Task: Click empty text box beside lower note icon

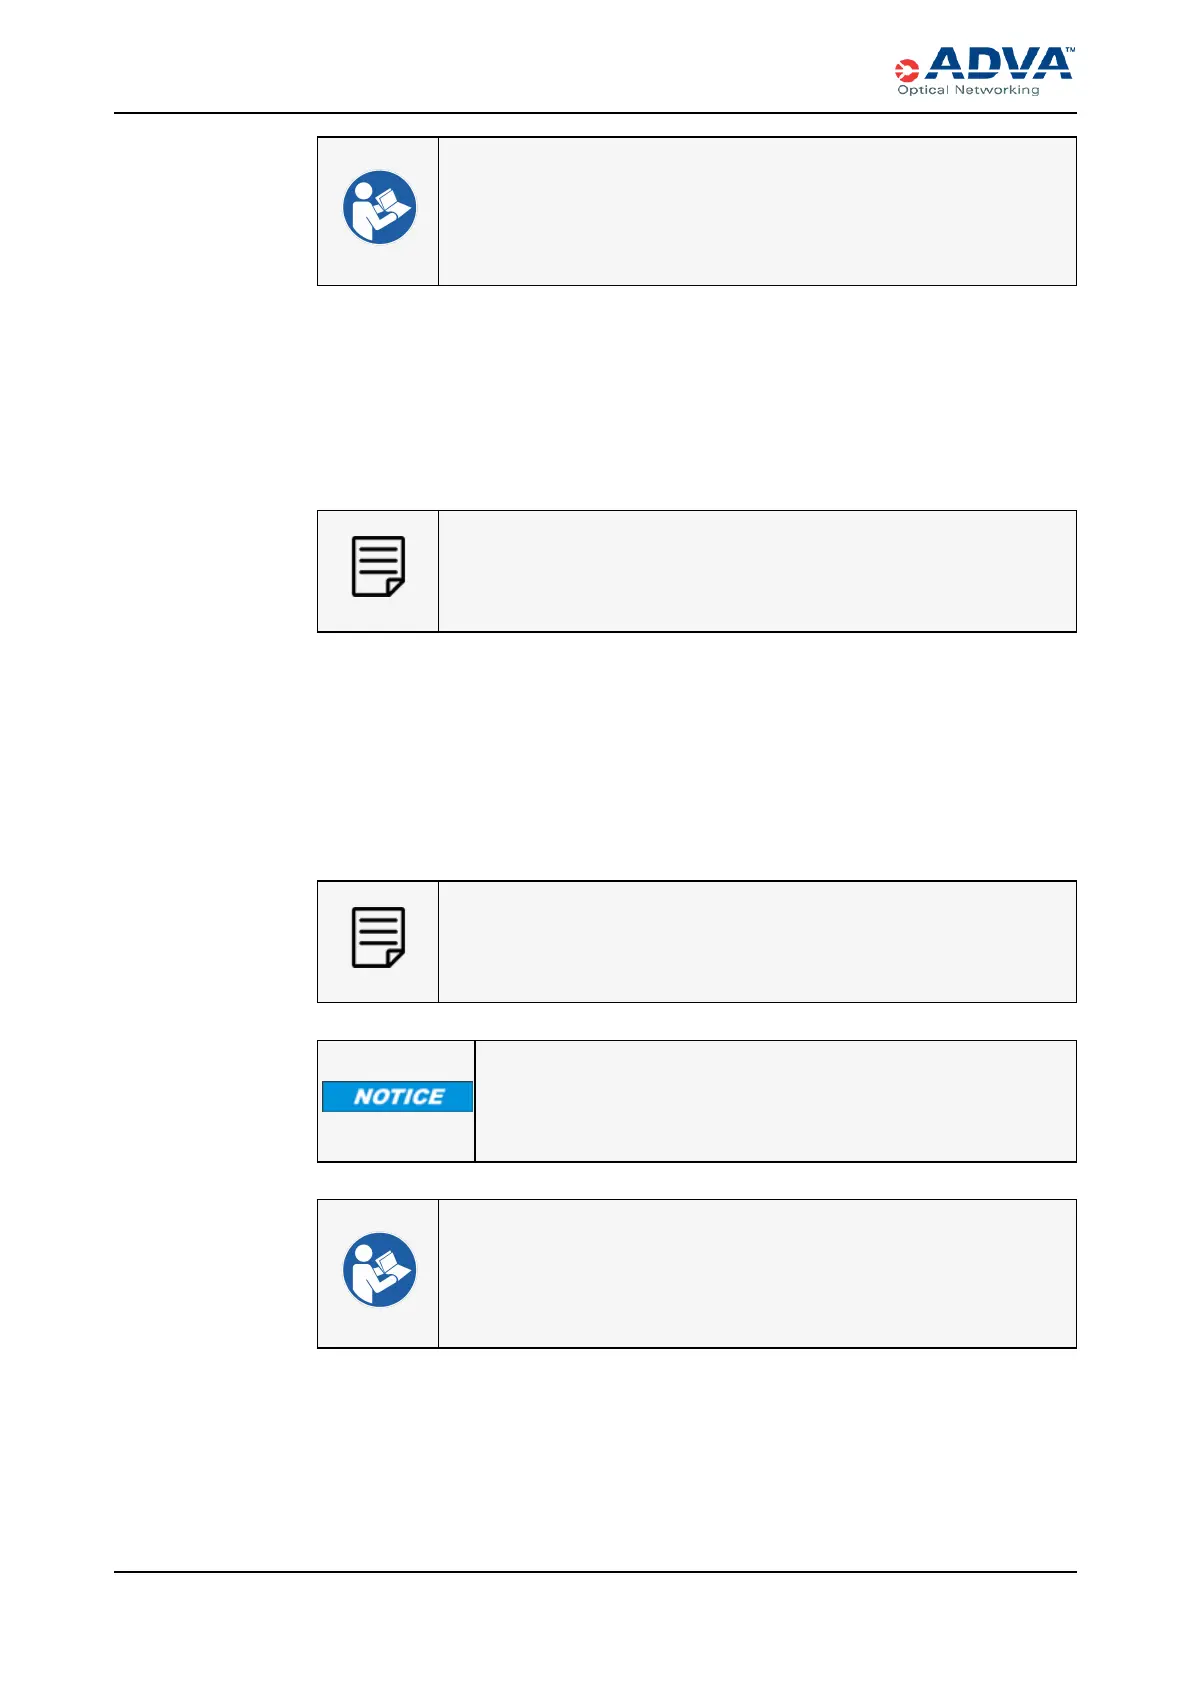Action: 757,942
